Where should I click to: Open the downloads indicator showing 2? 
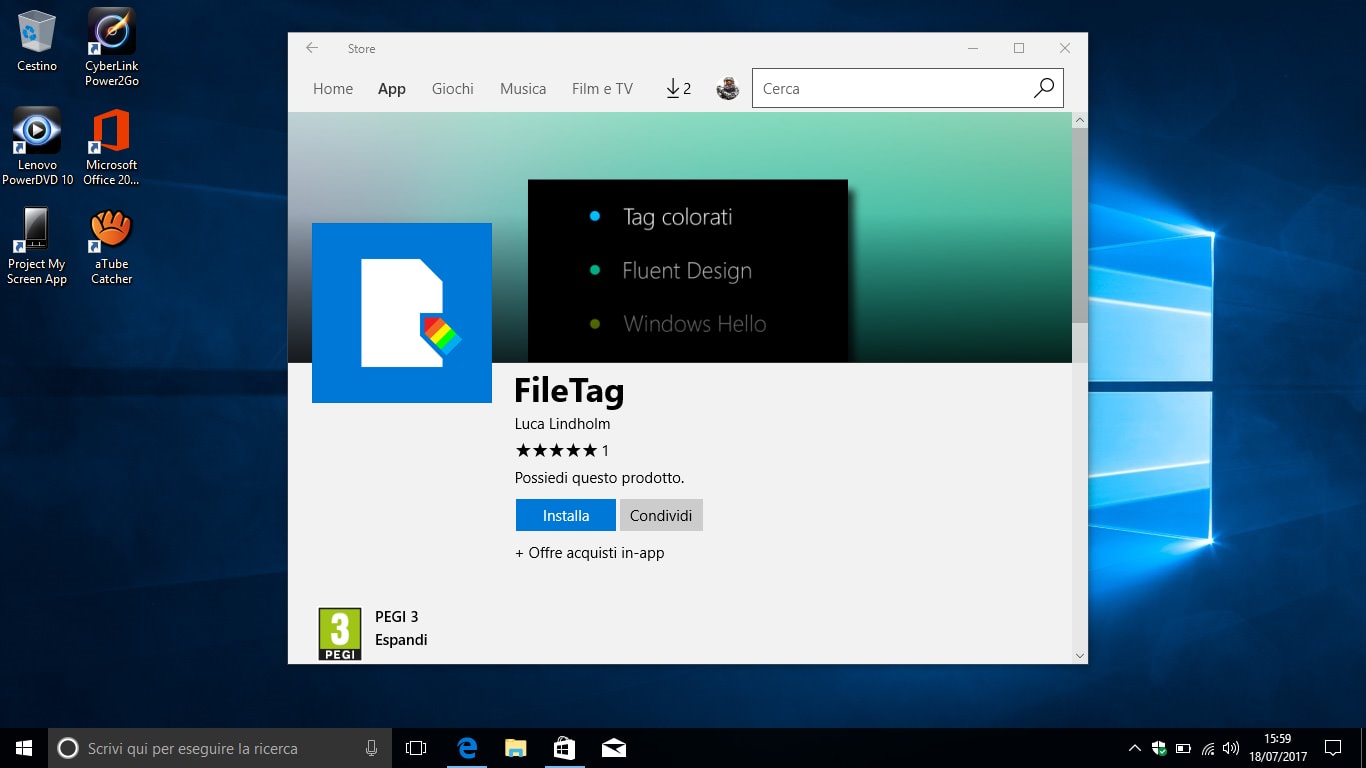678,89
